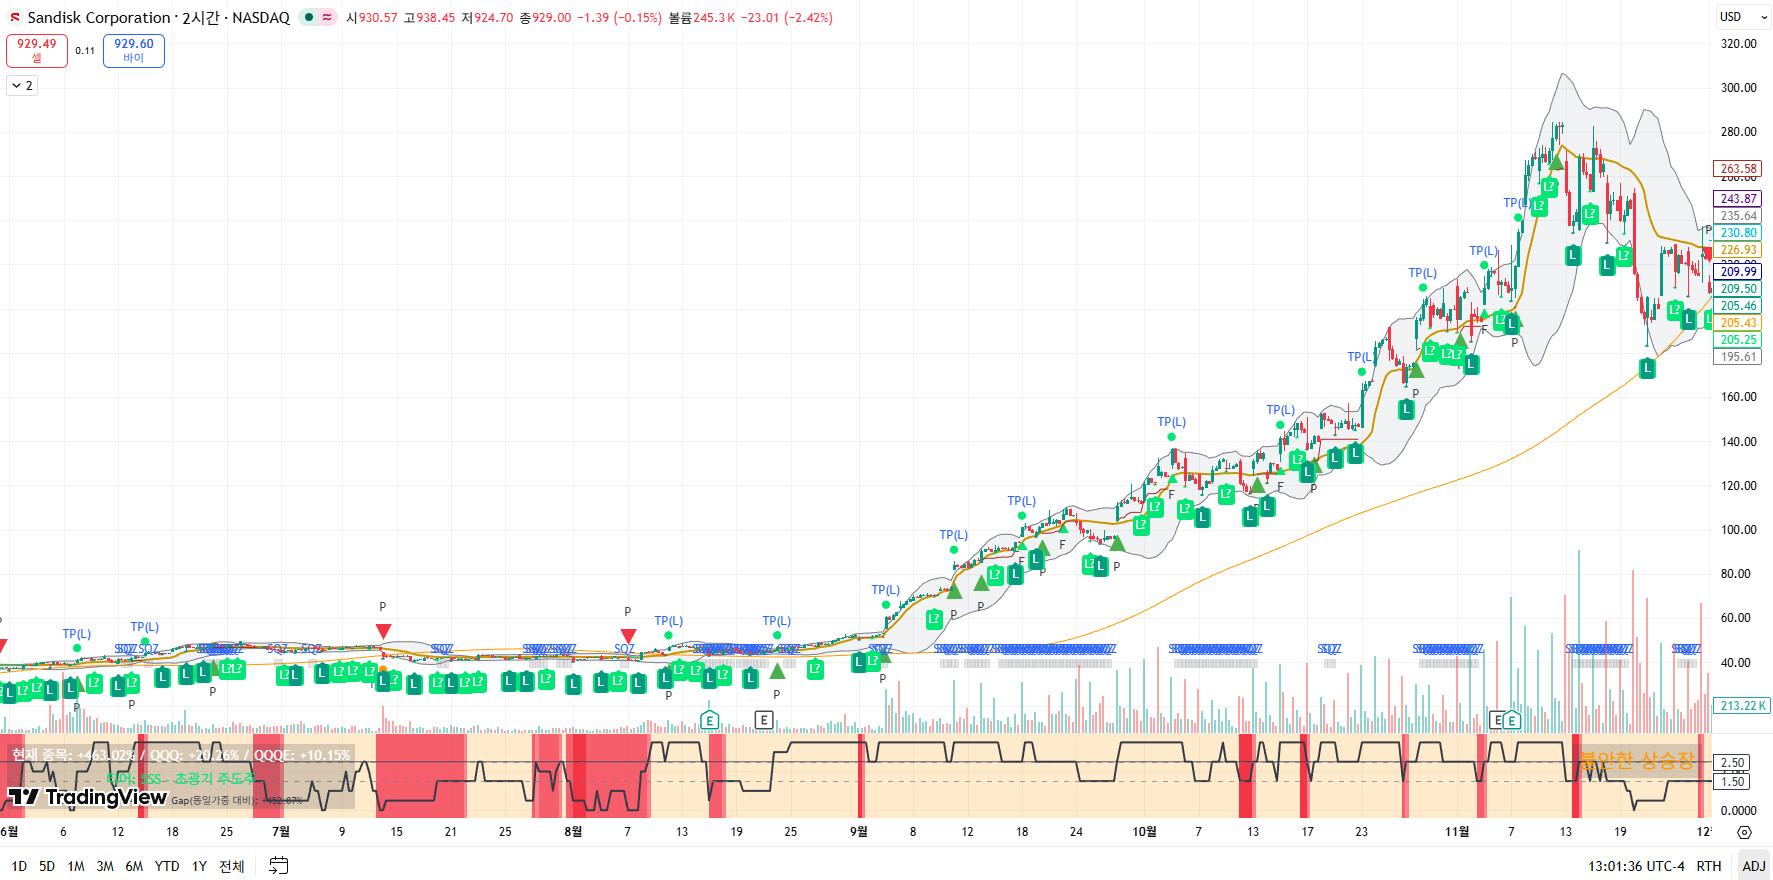
Task: Click the purple 243.87 price label on axis
Action: tap(1738, 199)
